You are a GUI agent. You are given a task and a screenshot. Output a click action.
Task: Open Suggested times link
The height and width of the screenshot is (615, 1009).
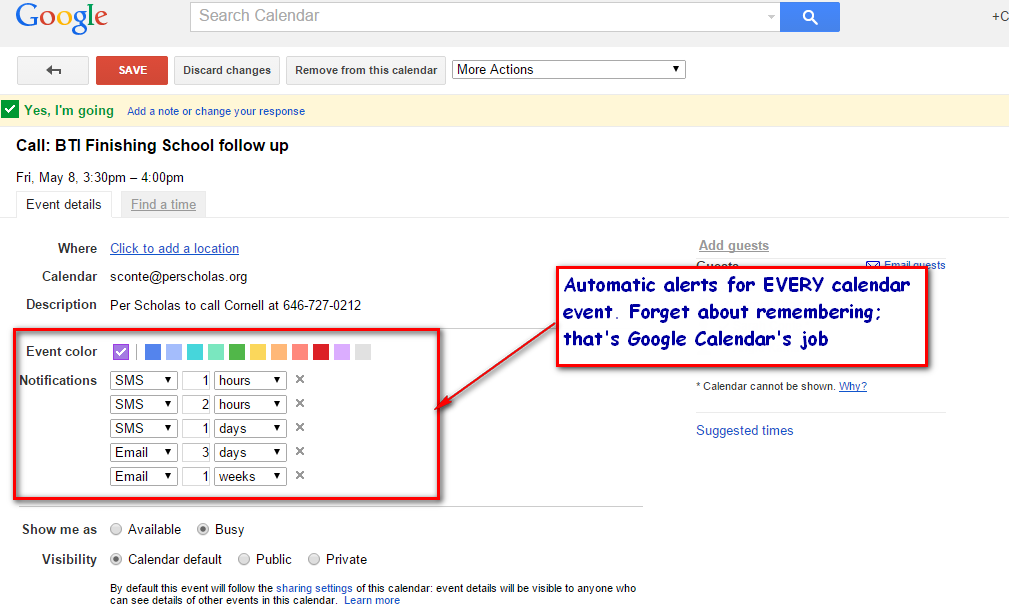[745, 430]
